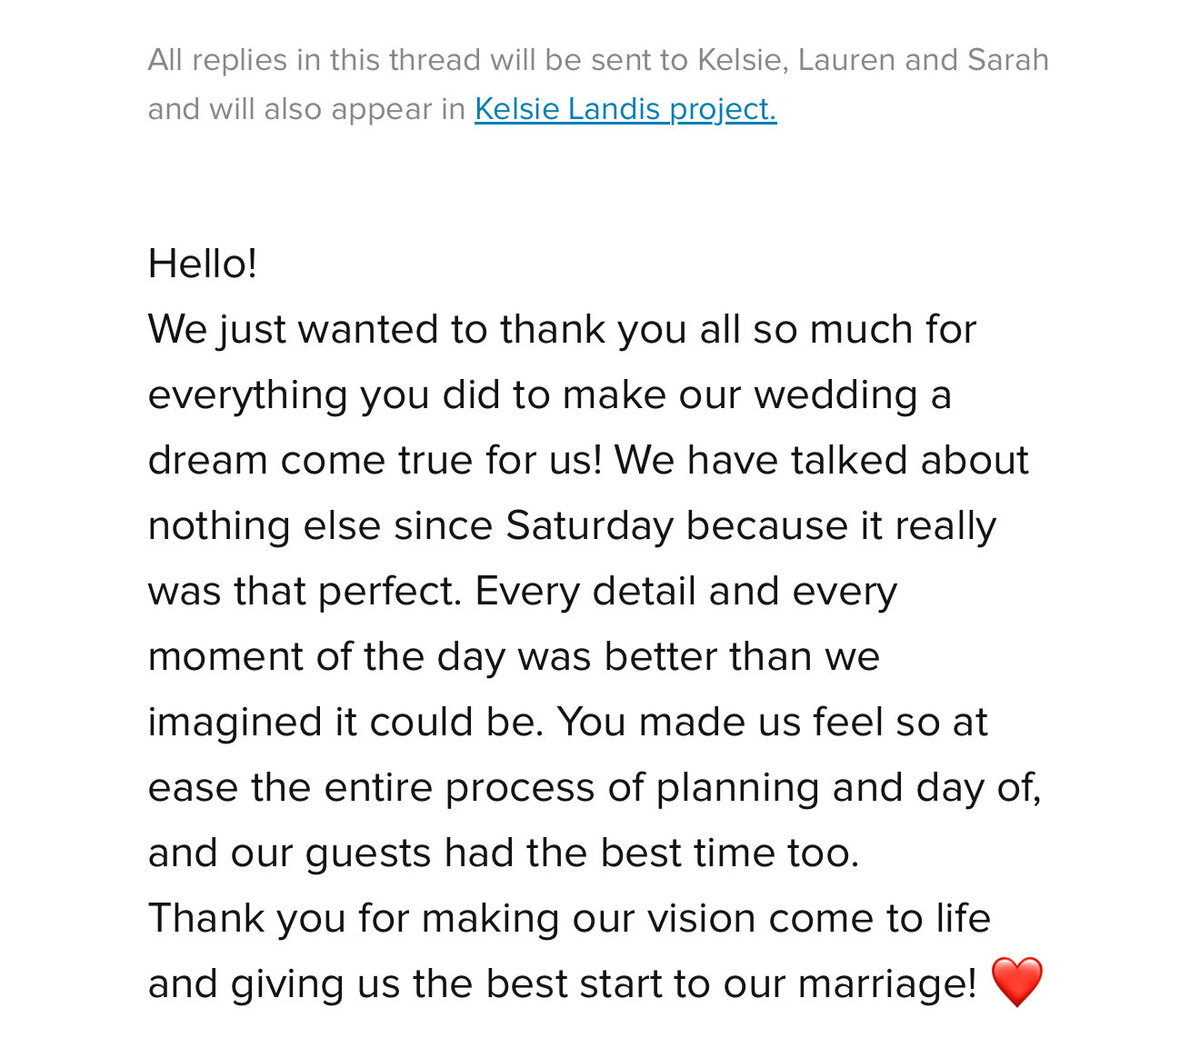Click the word "Saturday" in the message
1200x1058 pixels.
tap(589, 526)
